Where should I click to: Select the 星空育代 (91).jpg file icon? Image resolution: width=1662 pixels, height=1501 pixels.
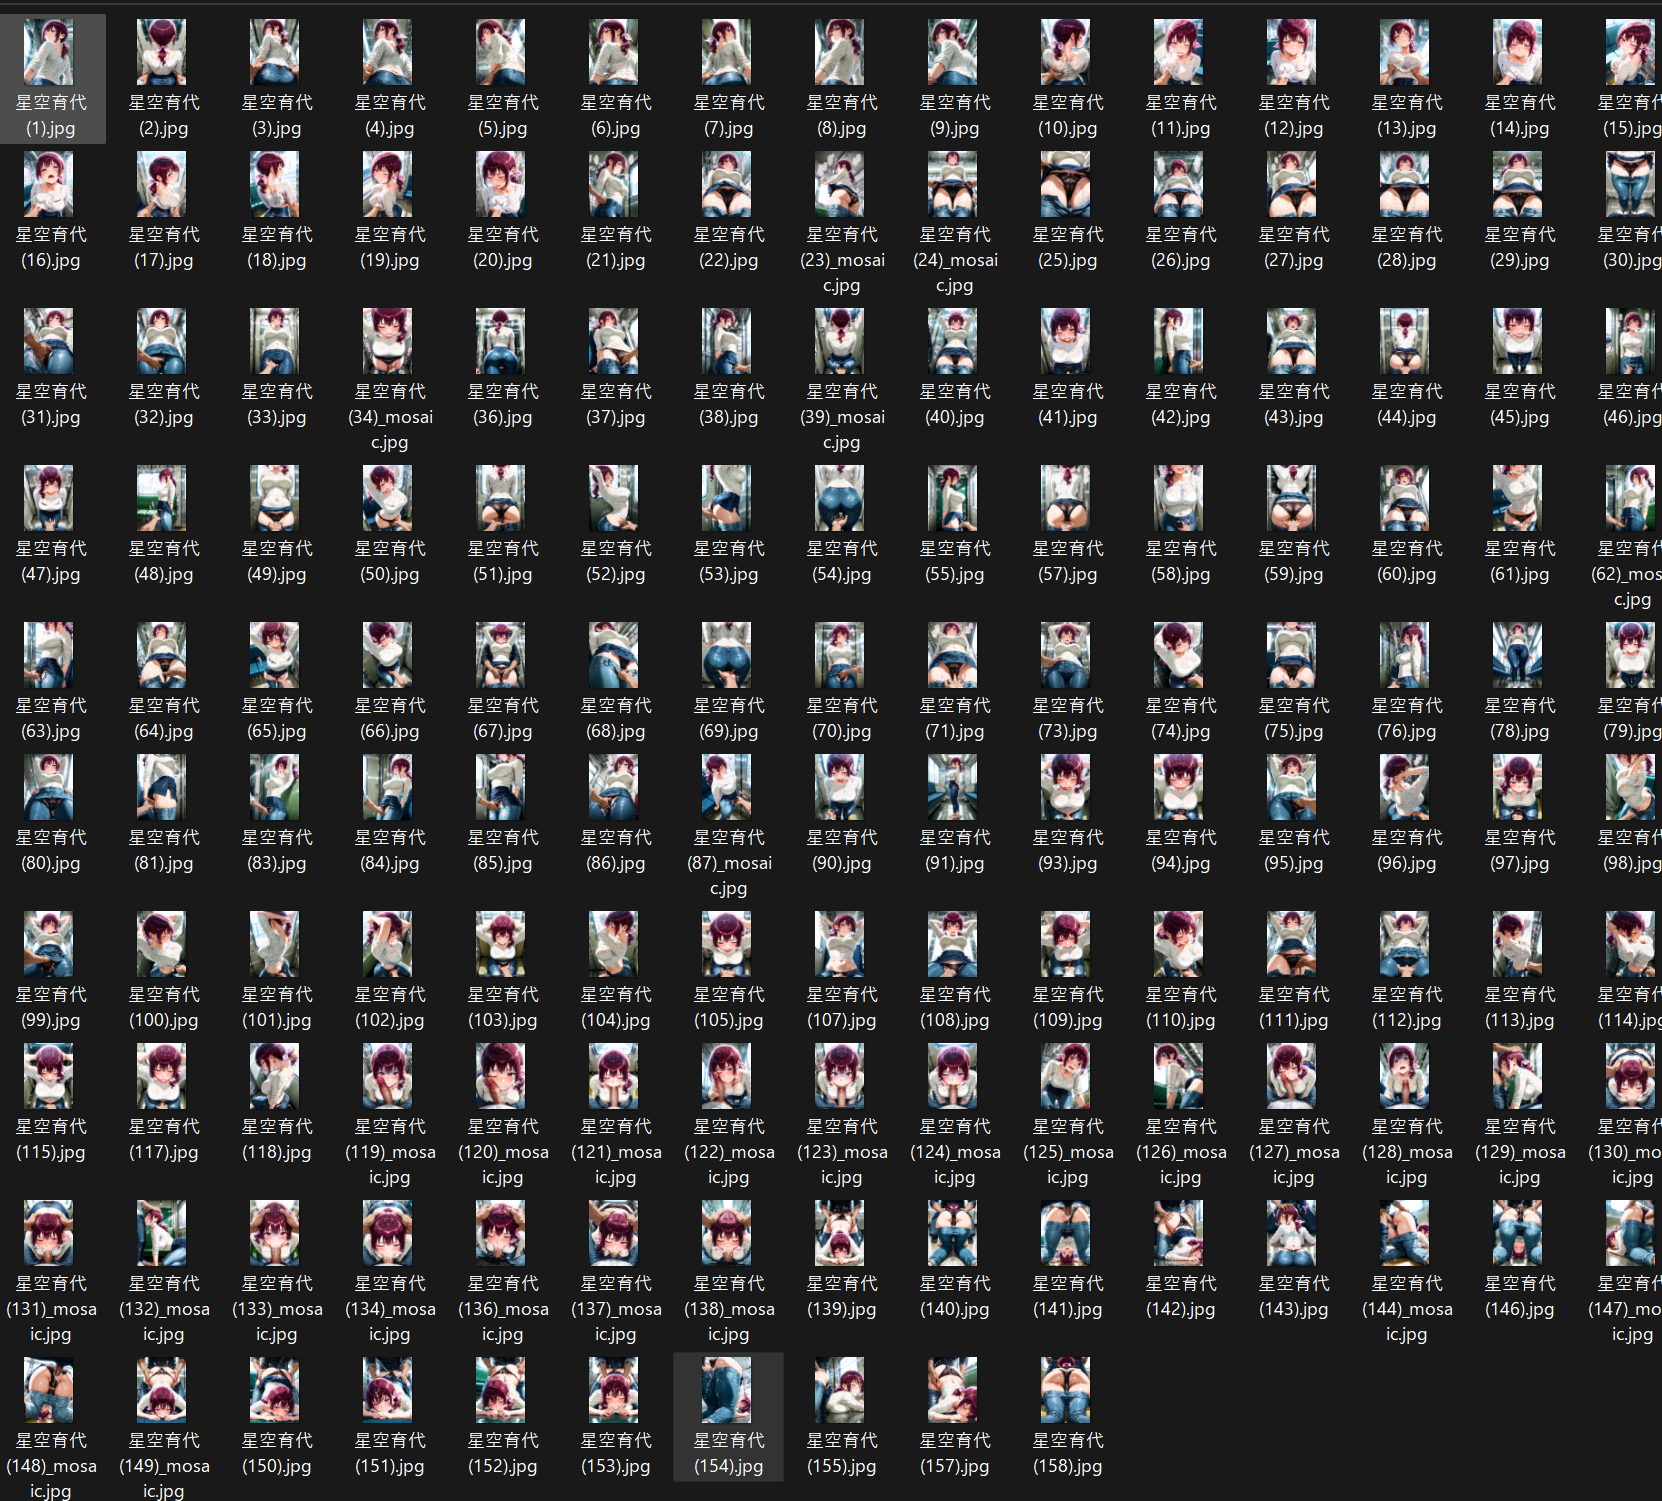953,787
